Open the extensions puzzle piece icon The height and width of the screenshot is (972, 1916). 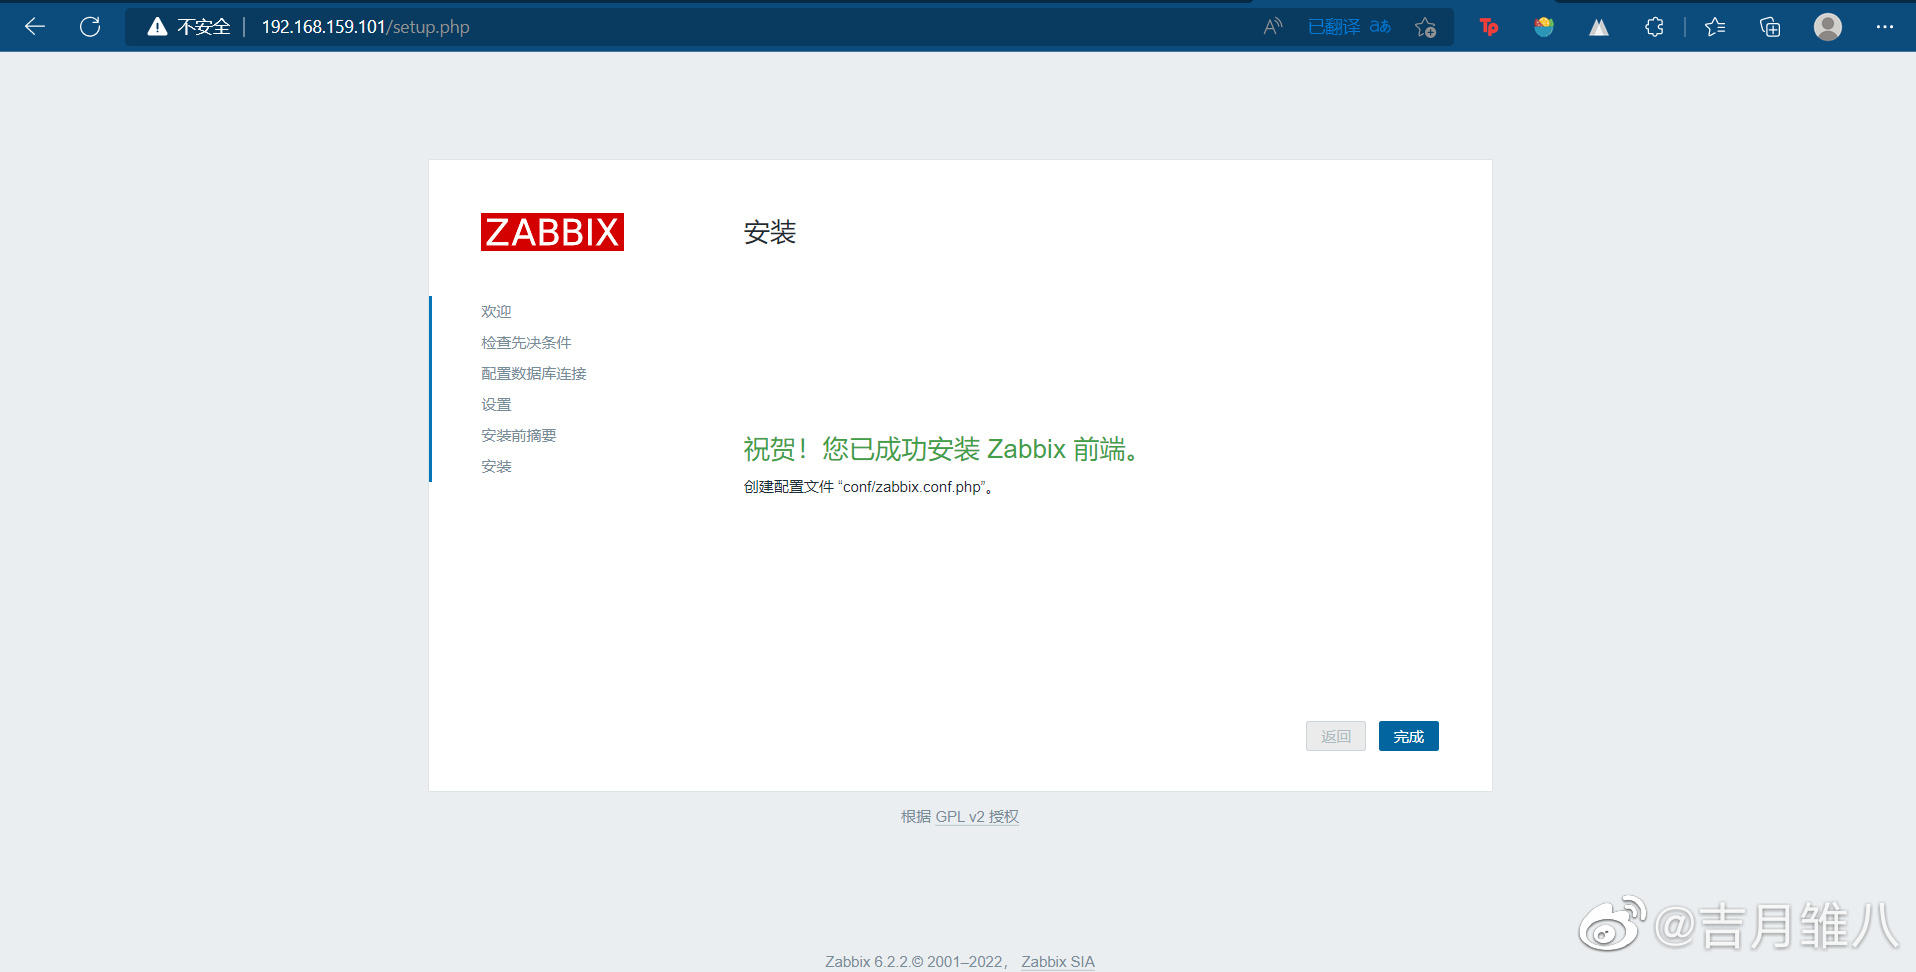(1654, 27)
